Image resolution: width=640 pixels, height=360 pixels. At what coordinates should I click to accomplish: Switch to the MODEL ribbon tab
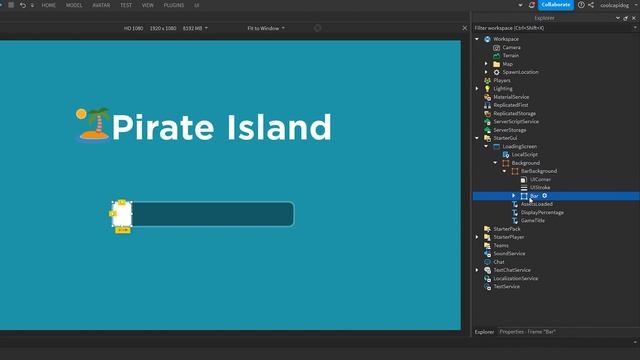click(x=74, y=5)
